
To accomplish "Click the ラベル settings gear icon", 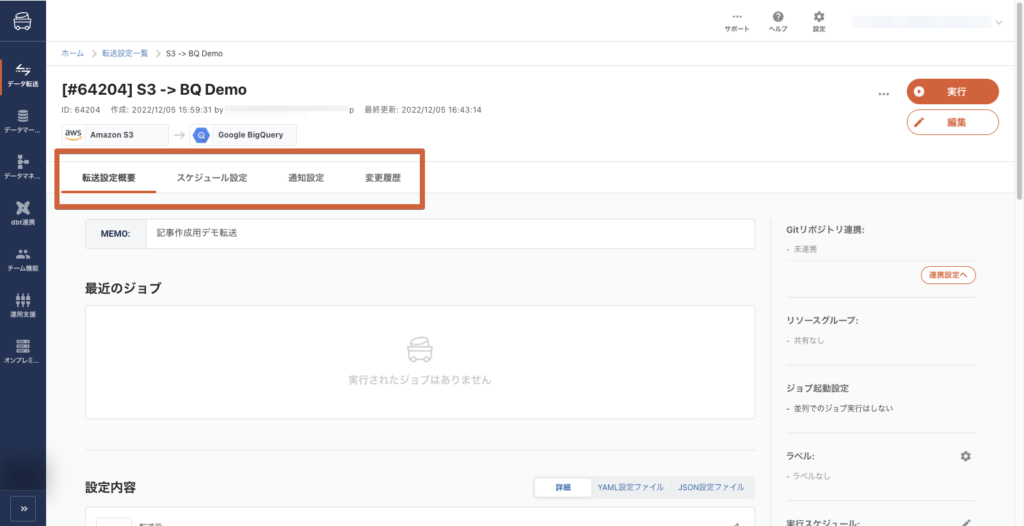I will [965, 456].
